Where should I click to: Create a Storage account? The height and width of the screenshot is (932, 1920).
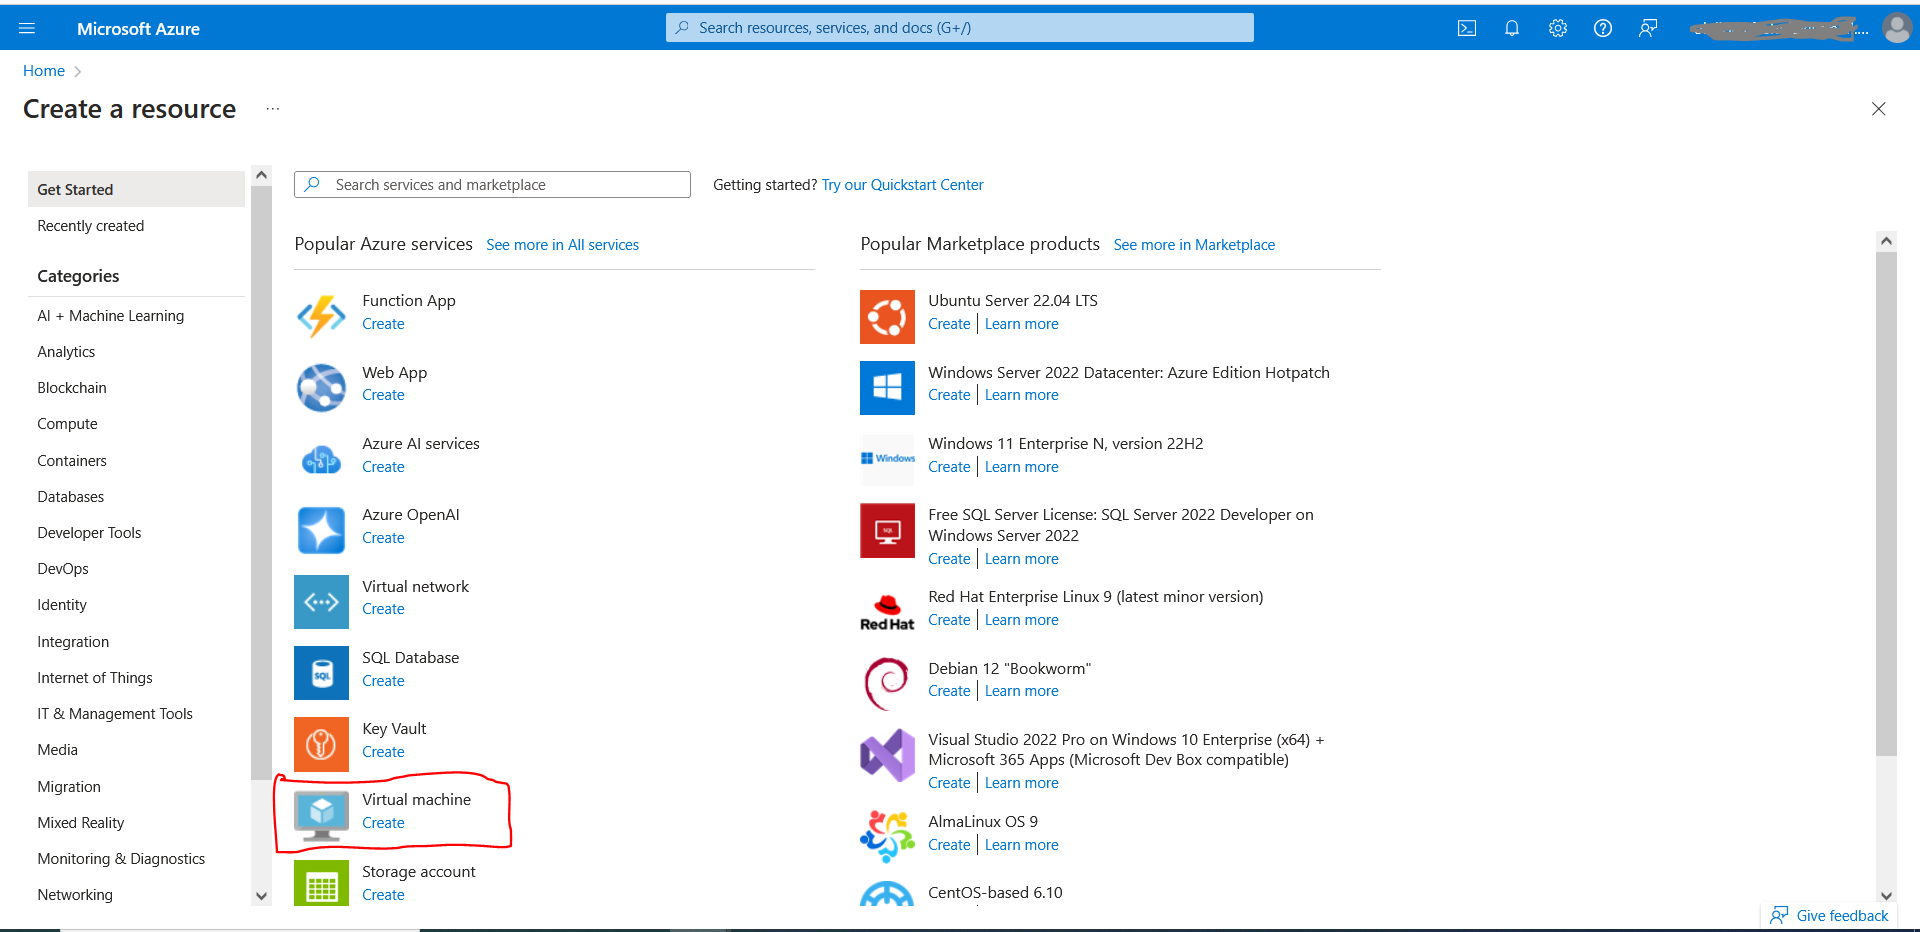point(383,895)
